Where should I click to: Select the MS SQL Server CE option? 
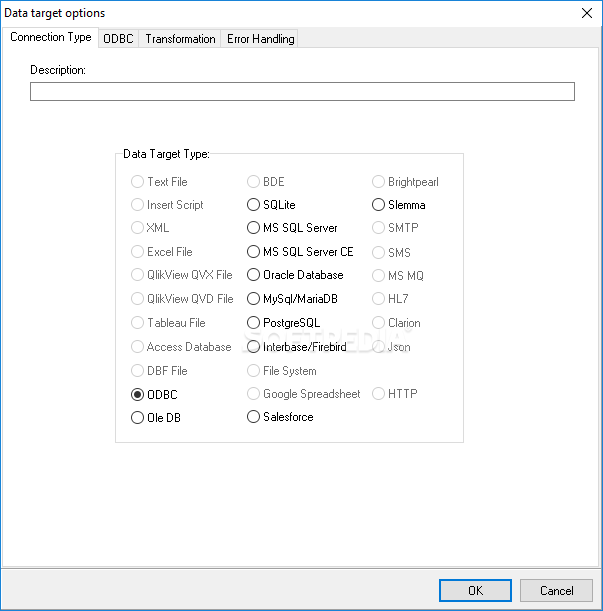[253, 252]
